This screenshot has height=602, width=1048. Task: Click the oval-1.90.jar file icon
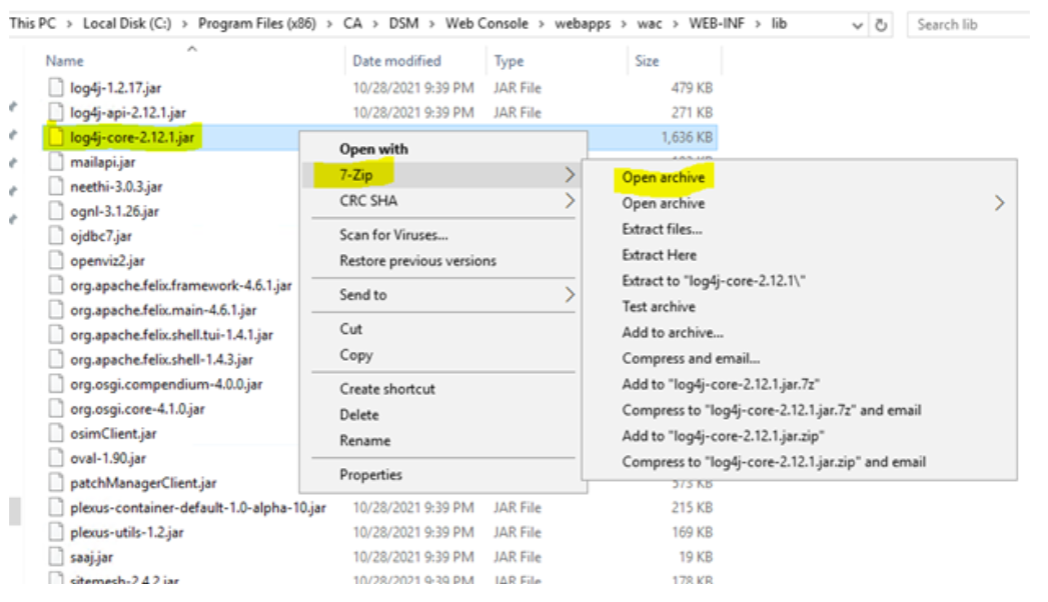coord(56,458)
